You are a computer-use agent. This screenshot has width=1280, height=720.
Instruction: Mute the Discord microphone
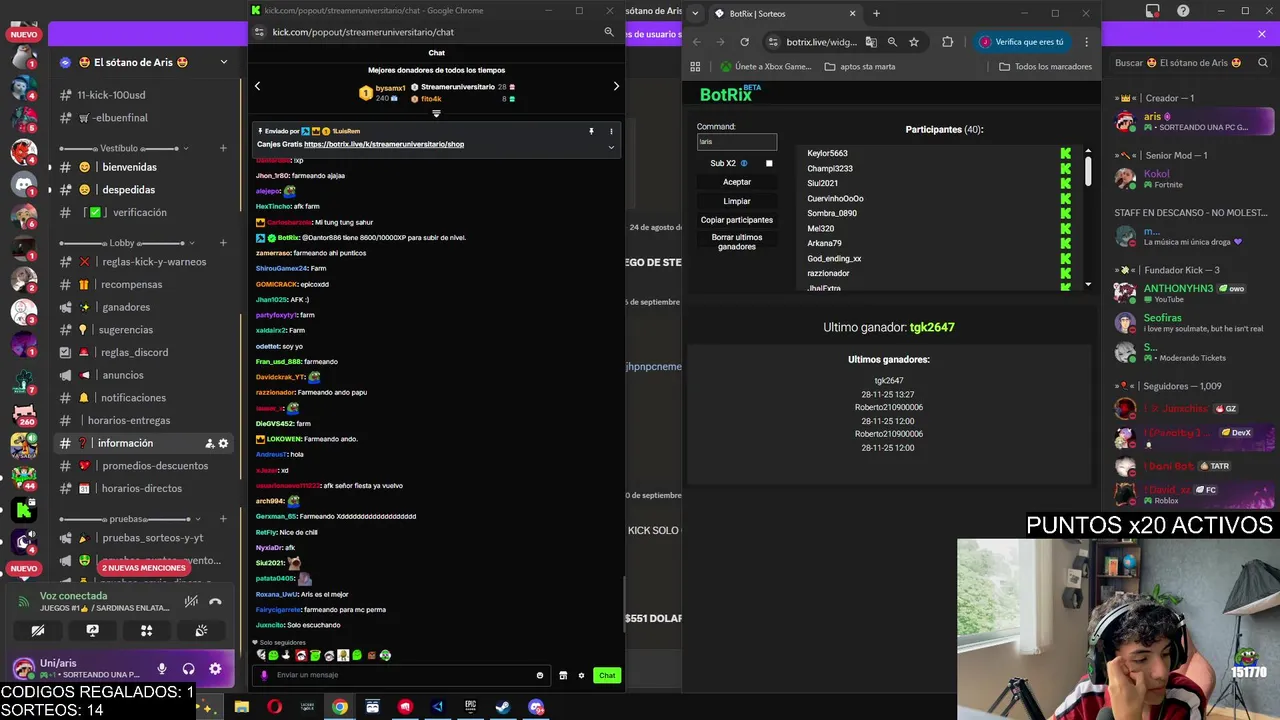[162, 669]
